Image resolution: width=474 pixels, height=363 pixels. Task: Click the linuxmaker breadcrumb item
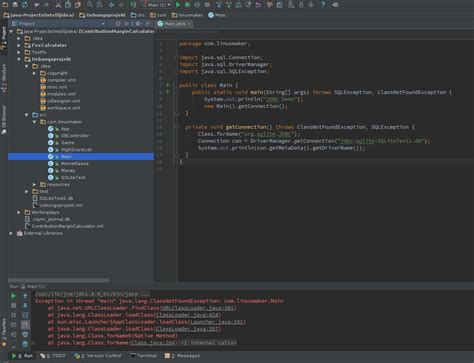(187, 15)
